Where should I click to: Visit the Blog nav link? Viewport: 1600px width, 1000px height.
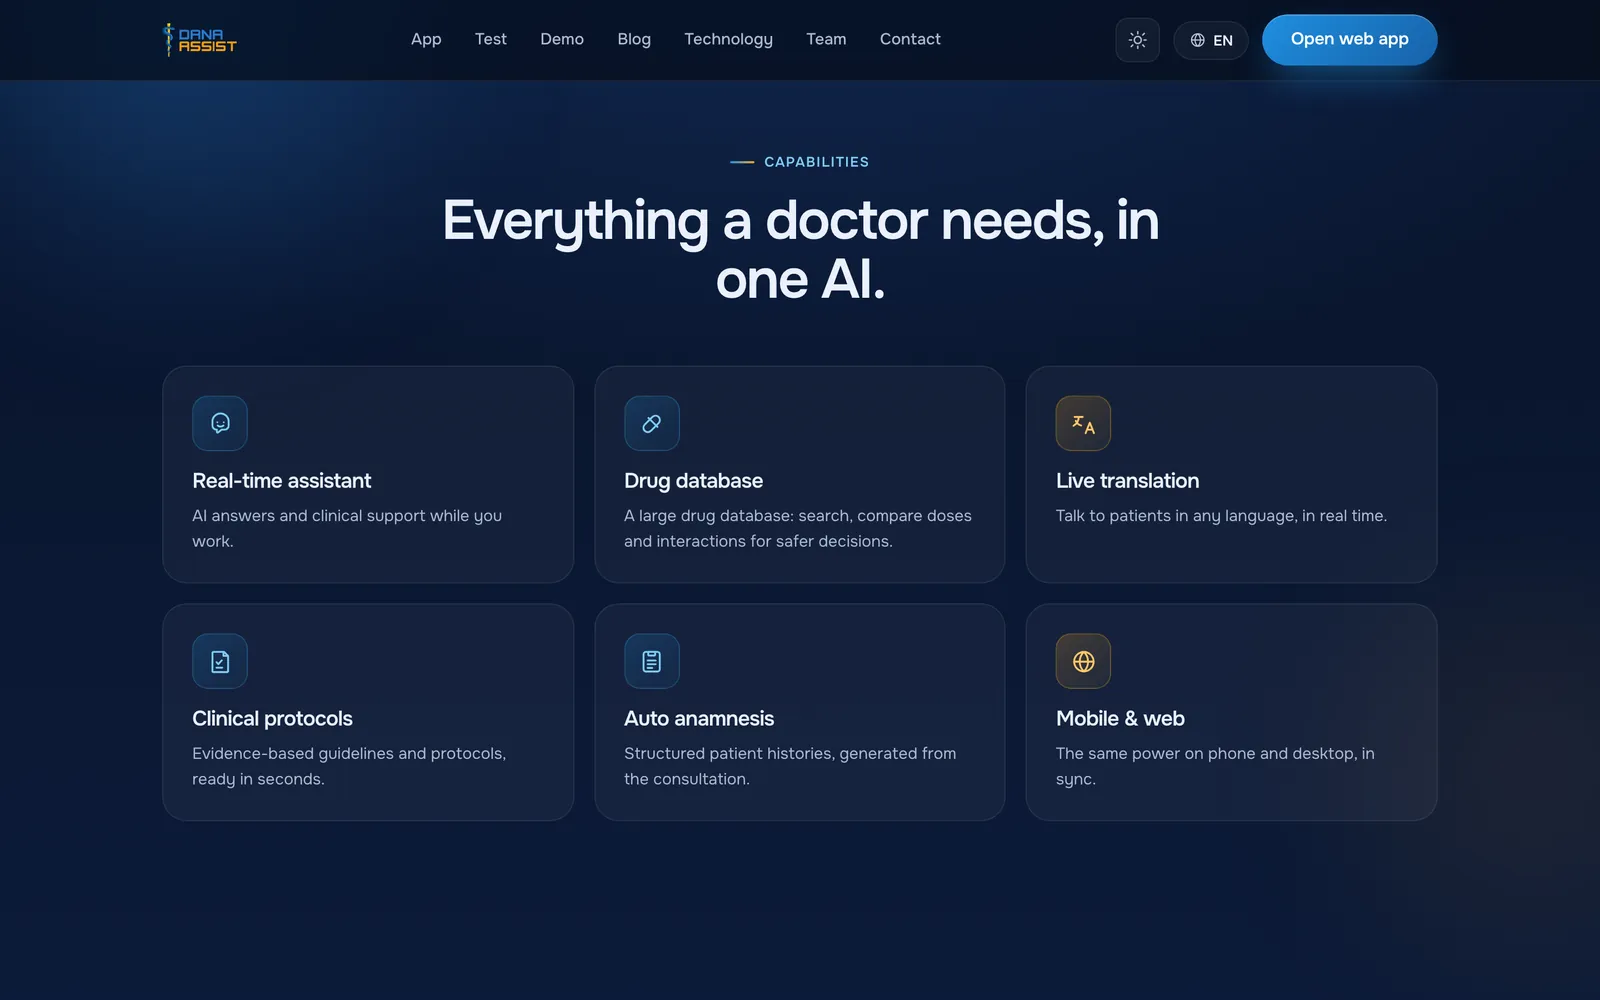634,39
